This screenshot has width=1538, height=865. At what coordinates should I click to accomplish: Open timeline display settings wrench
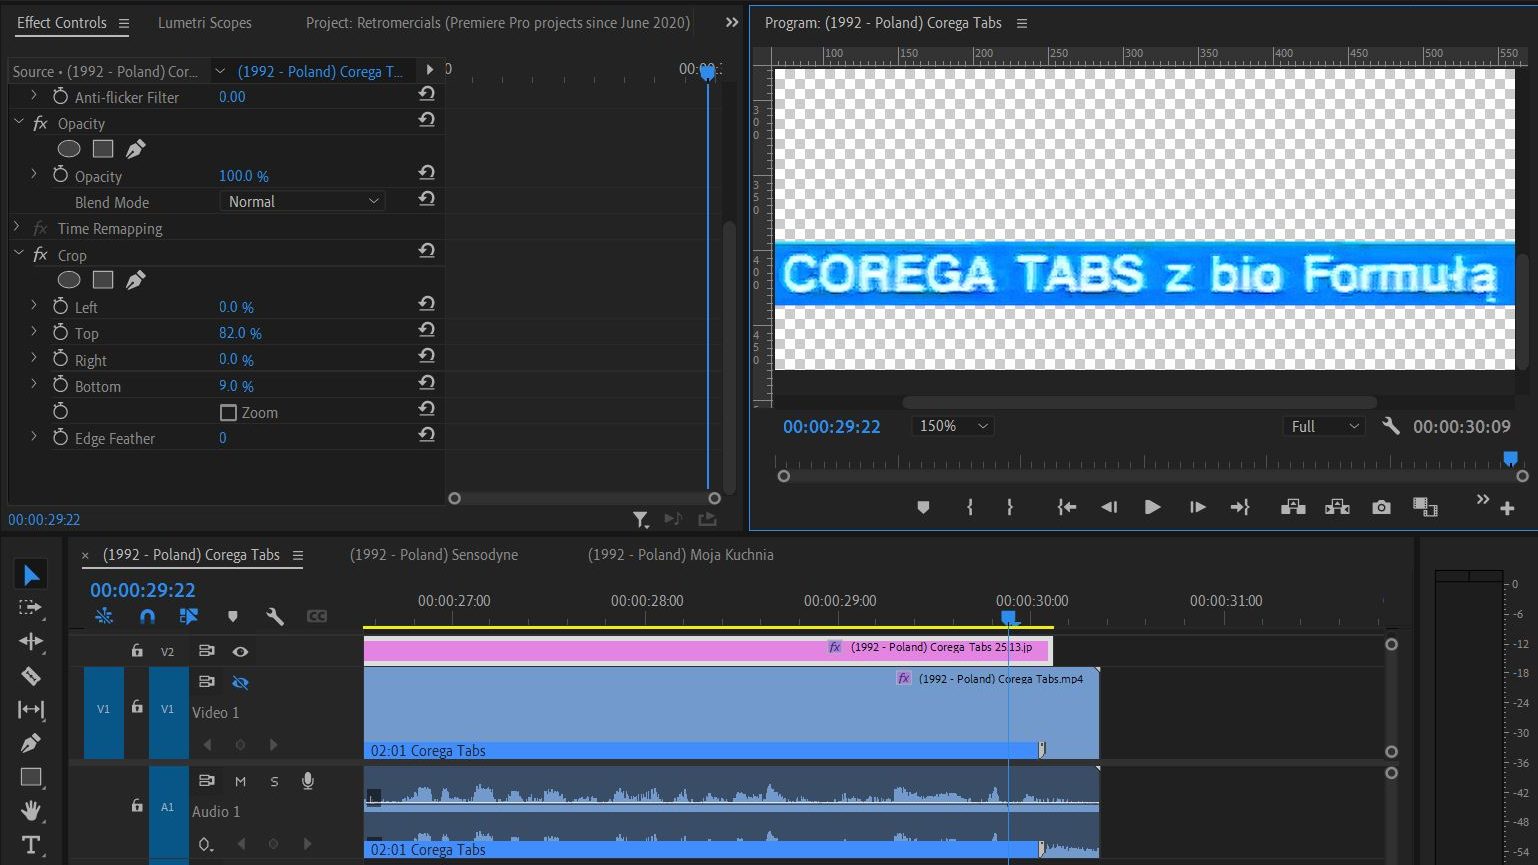pyautogui.click(x=275, y=617)
